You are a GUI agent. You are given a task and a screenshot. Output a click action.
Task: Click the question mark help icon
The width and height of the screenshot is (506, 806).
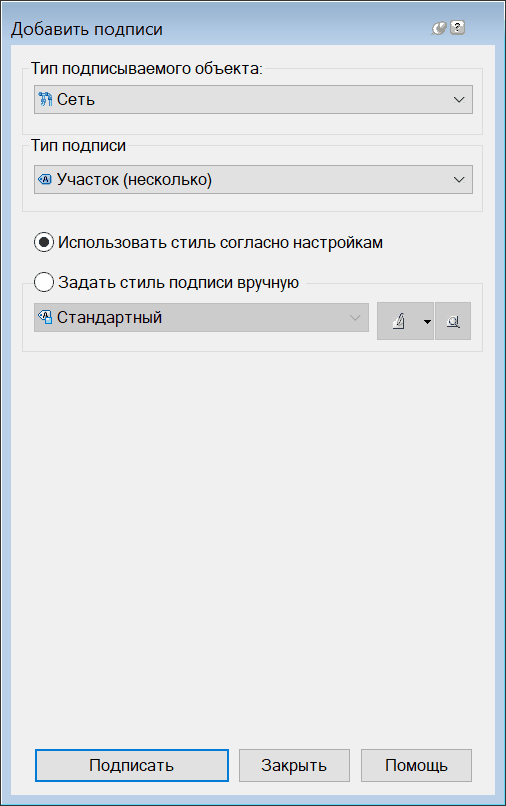458,28
